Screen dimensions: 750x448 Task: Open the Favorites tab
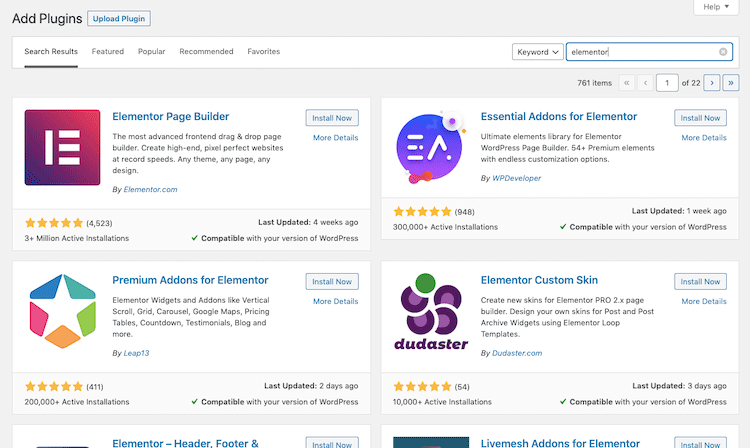[x=264, y=51]
